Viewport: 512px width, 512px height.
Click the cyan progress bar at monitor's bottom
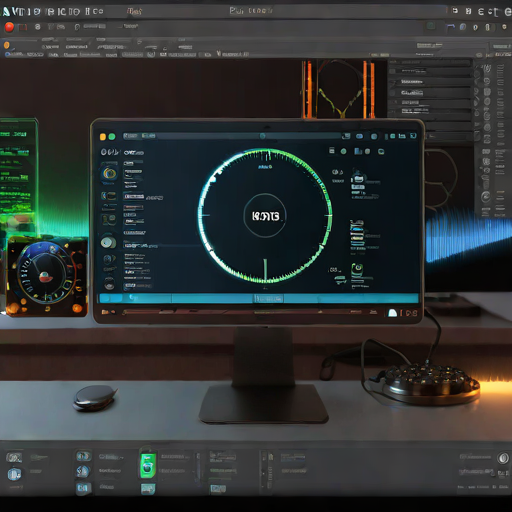(x=259, y=298)
